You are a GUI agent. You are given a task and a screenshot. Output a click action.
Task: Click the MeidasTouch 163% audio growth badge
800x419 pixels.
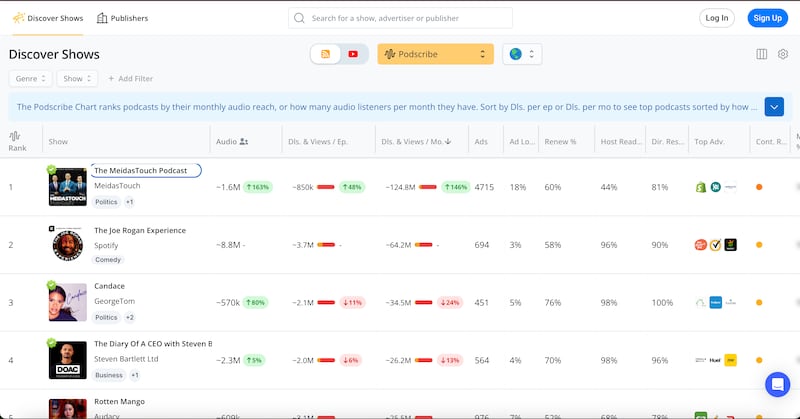[258, 187]
